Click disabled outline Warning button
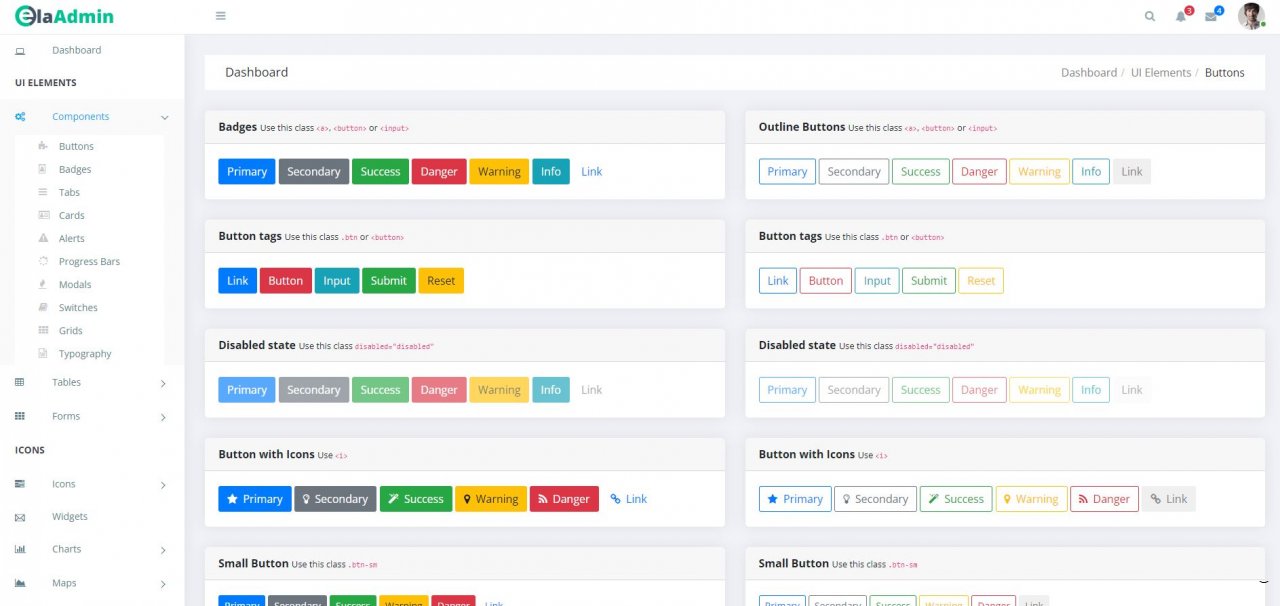The height and width of the screenshot is (606, 1280). 1040,389
